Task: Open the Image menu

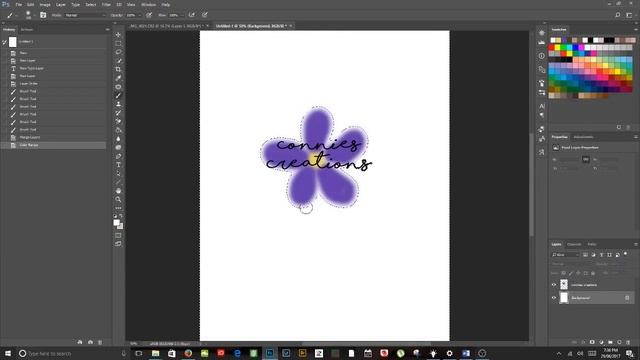Action: pos(45,4)
